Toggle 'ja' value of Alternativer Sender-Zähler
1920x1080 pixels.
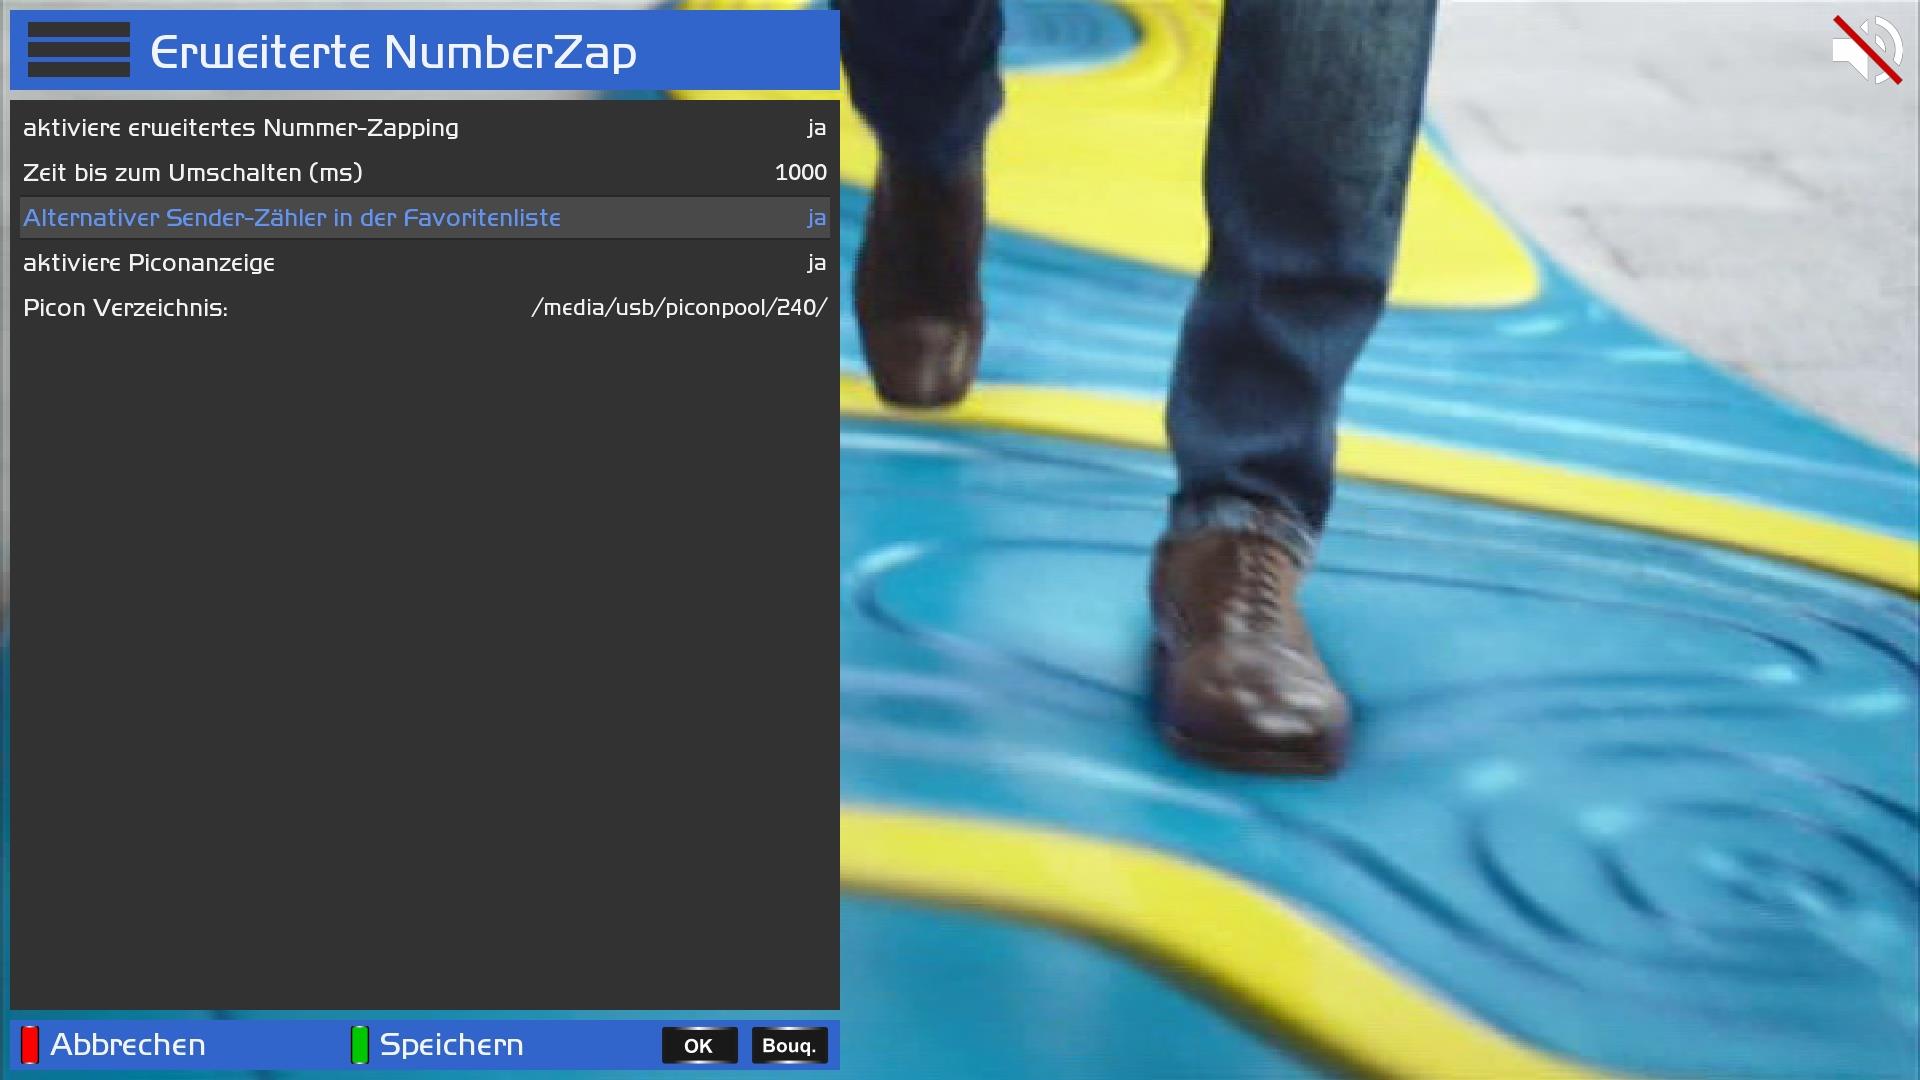click(x=816, y=218)
